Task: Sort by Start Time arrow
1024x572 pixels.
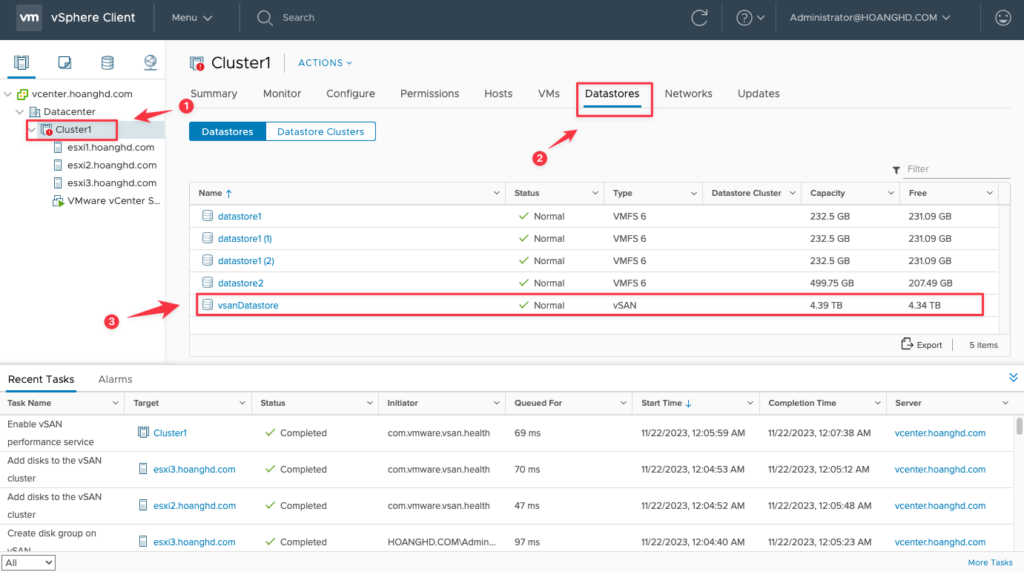Action: tap(688, 404)
